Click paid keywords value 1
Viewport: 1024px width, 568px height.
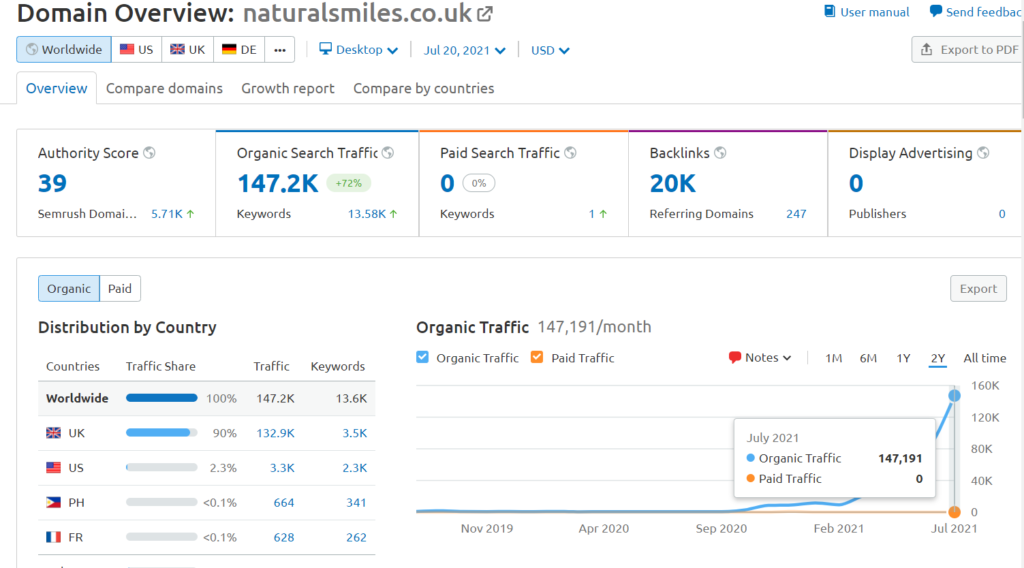(592, 213)
